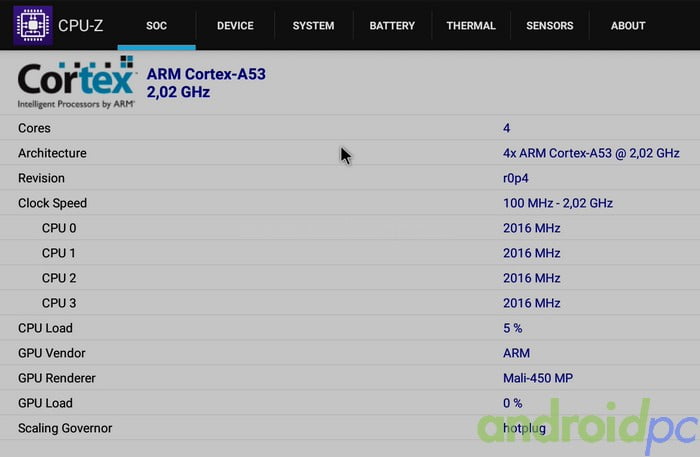The width and height of the screenshot is (700, 457).
Task: Select the CPU Load 5 % value
Action: pyautogui.click(x=512, y=328)
